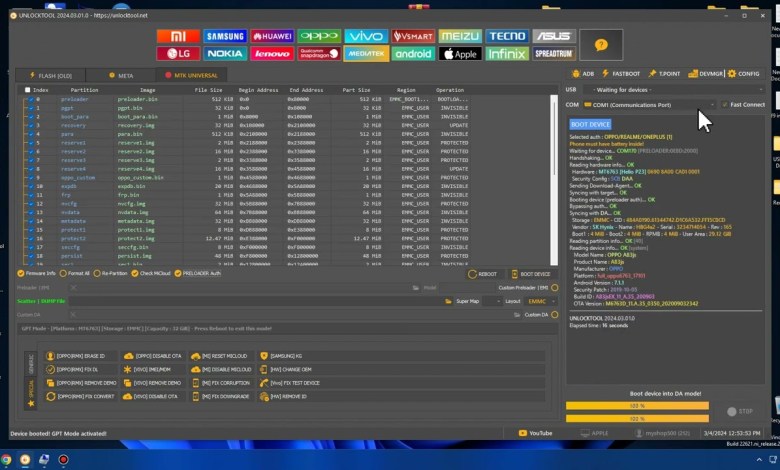Open the Apple brand section
Image resolution: width=780 pixels, height=470 pixels.
coord(460,54)
